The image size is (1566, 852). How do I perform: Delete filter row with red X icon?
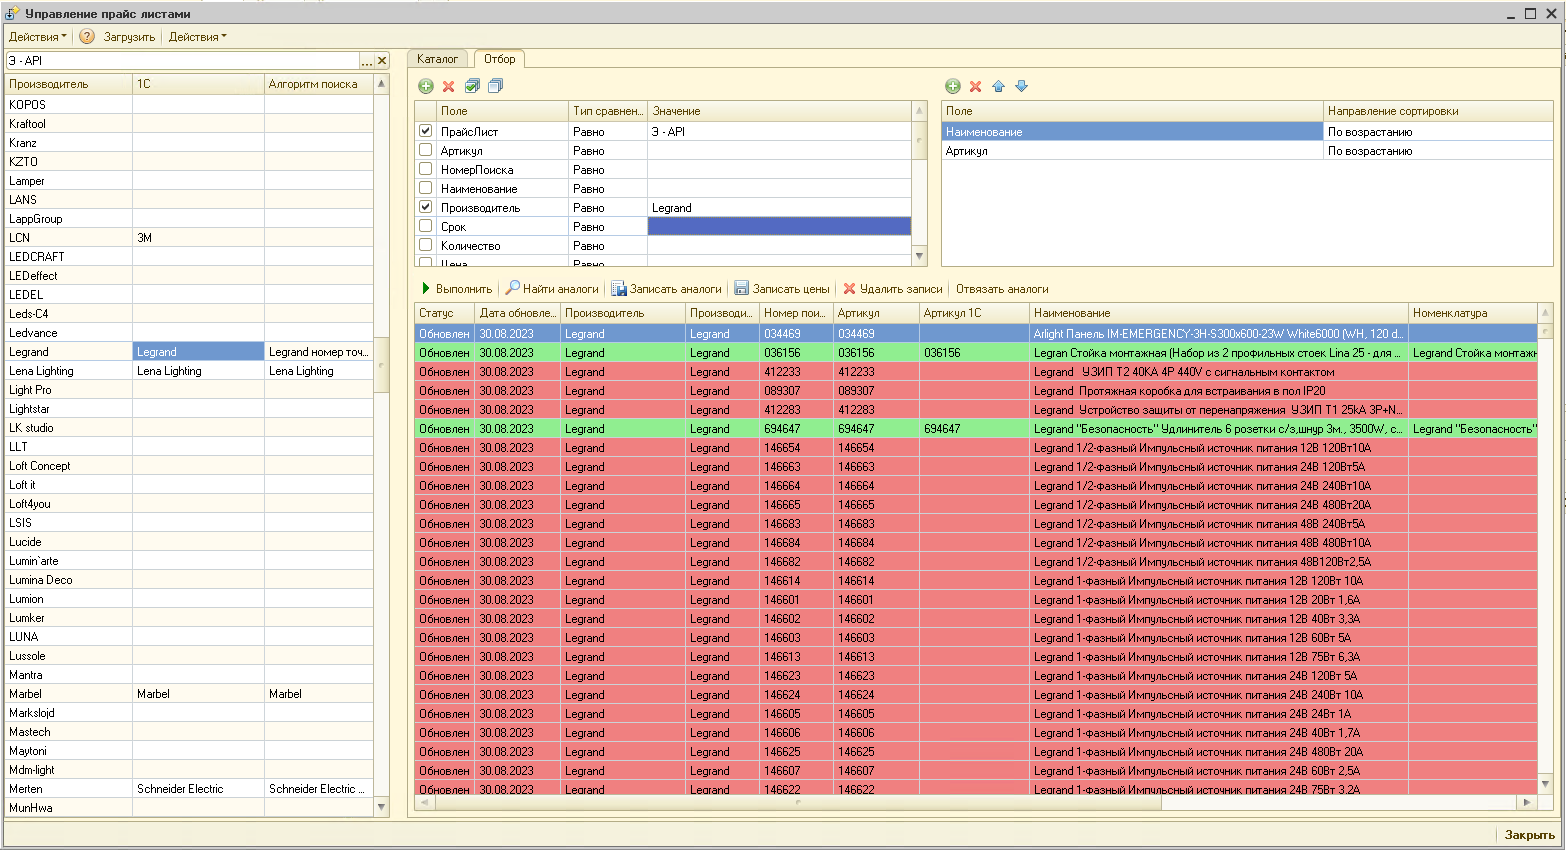click(x=449, y=86)
